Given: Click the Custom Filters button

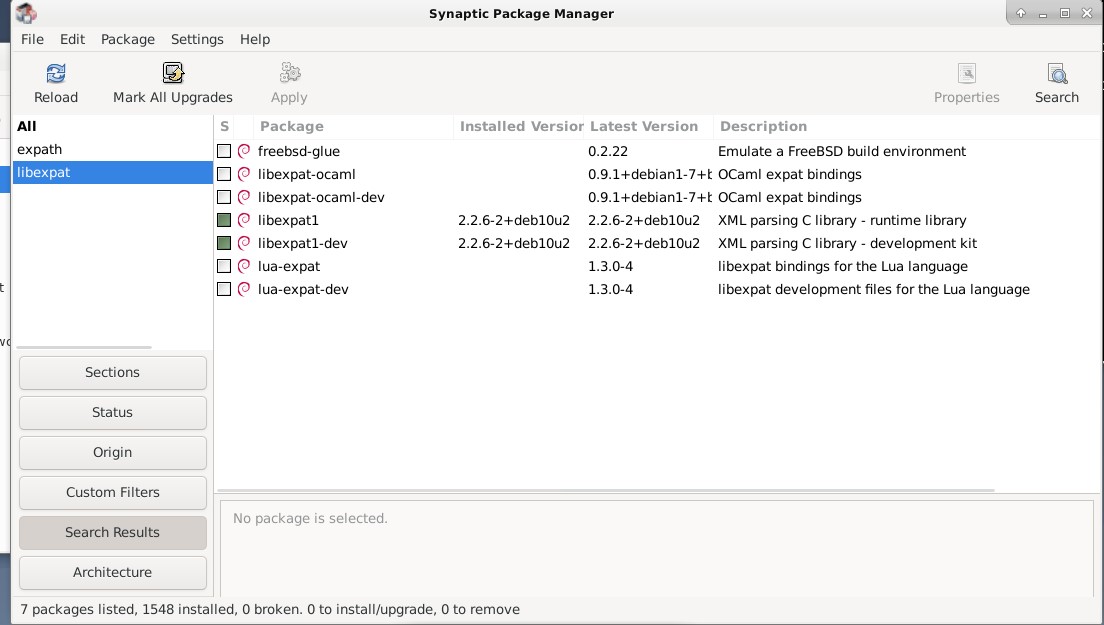Looking at the screenshot, I should pos(113,493).
